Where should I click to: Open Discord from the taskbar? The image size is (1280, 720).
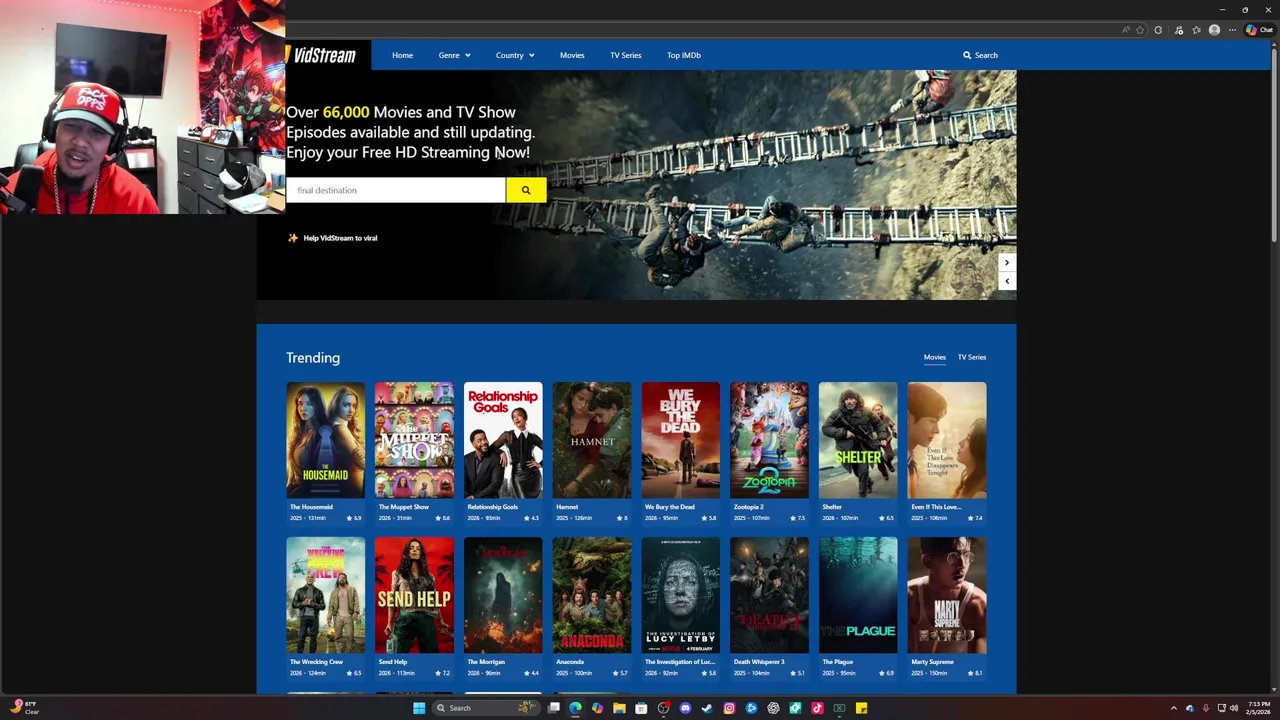[685, 708]
